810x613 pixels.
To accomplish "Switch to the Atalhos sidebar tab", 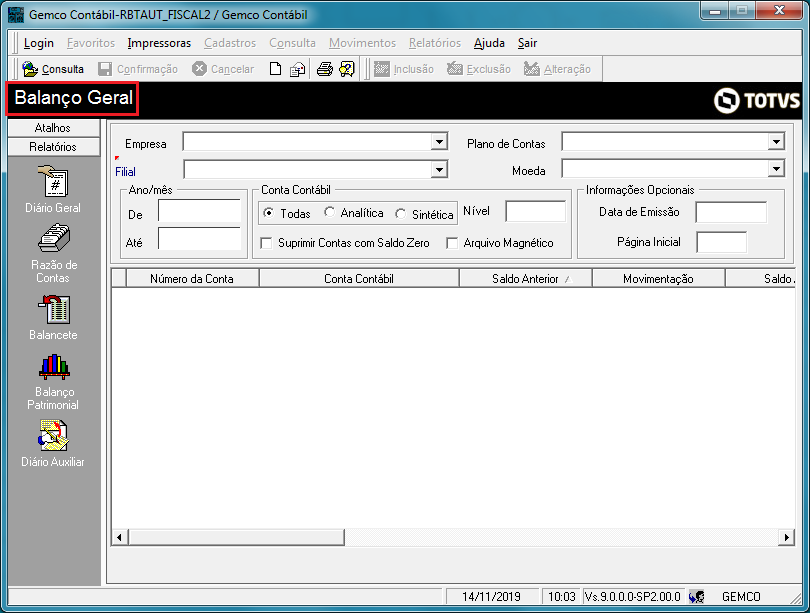I will (x=53, y=128).
